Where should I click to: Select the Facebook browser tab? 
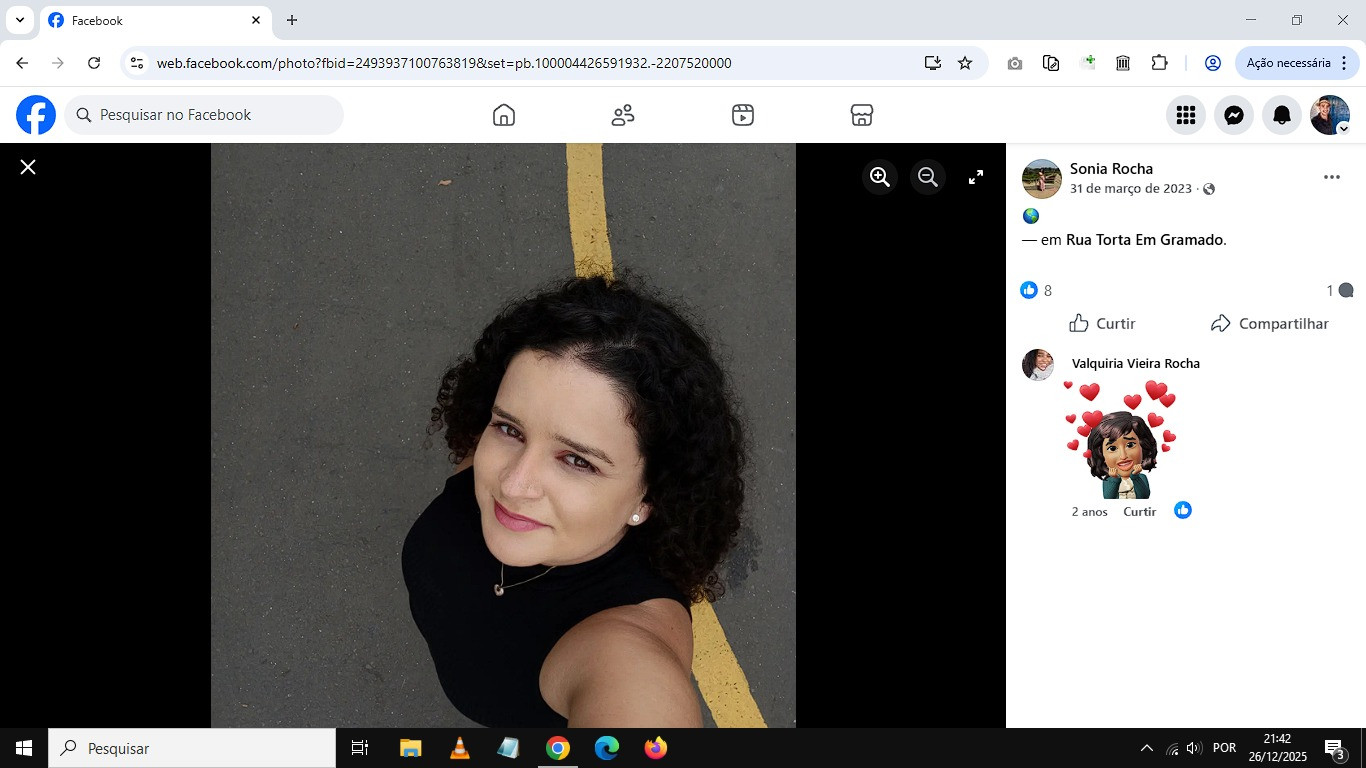click(x=150, y=20)
